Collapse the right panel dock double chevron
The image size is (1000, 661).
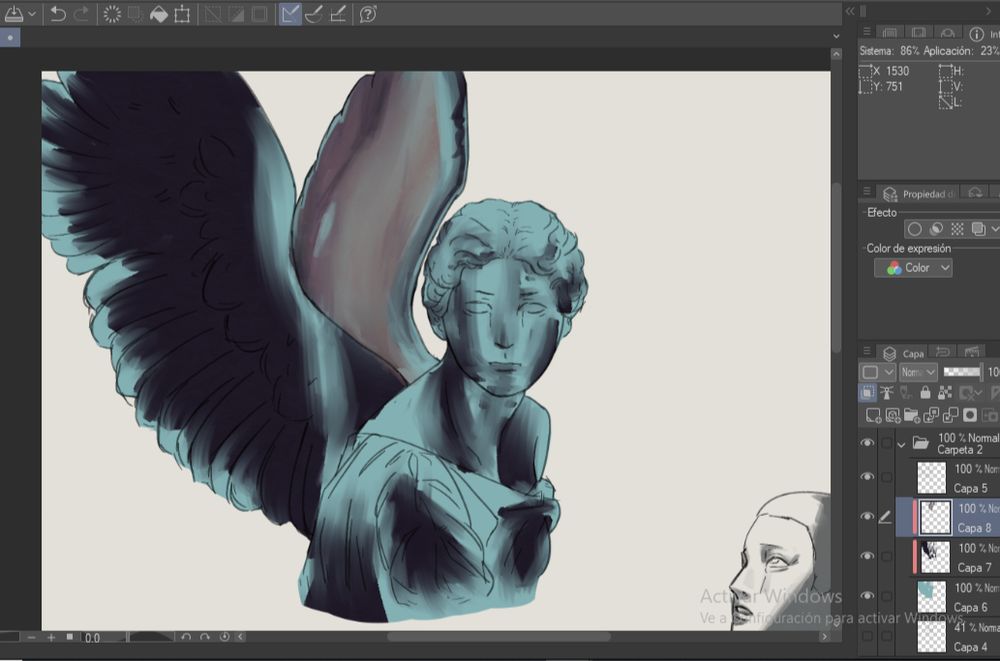(849, 11)
